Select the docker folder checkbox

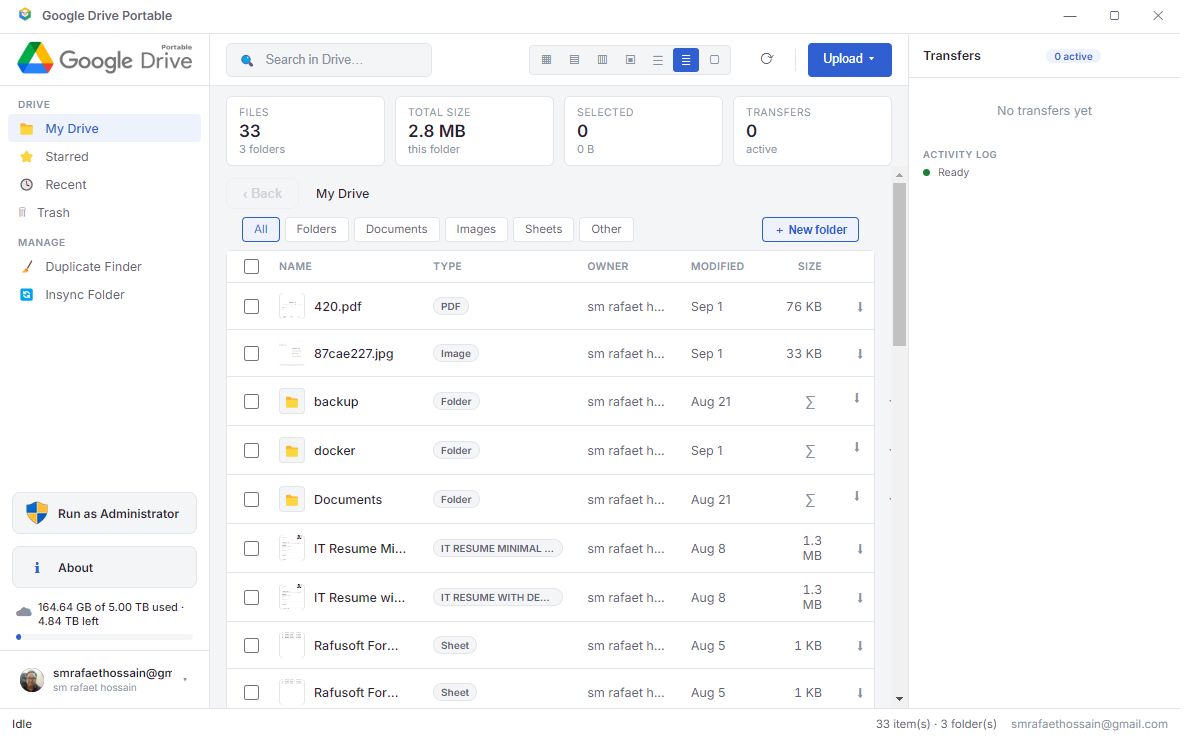(x=252, y=451)
